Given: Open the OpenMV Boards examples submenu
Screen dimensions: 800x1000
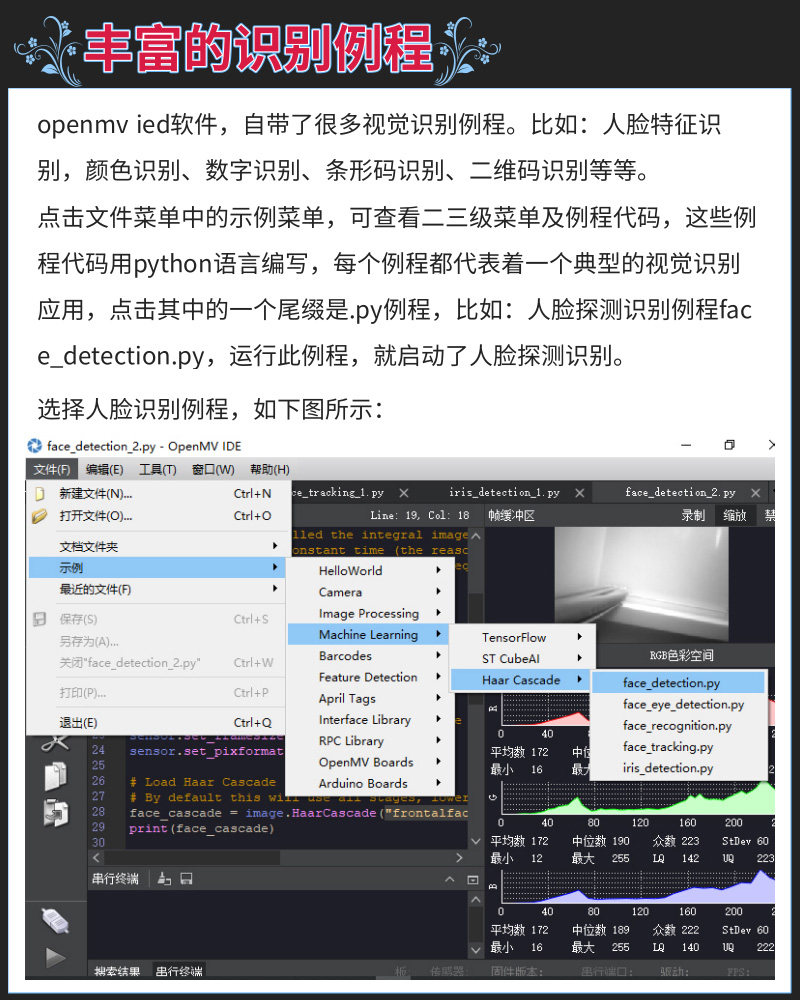Looking at the screenshot, I should coord(370,762).
